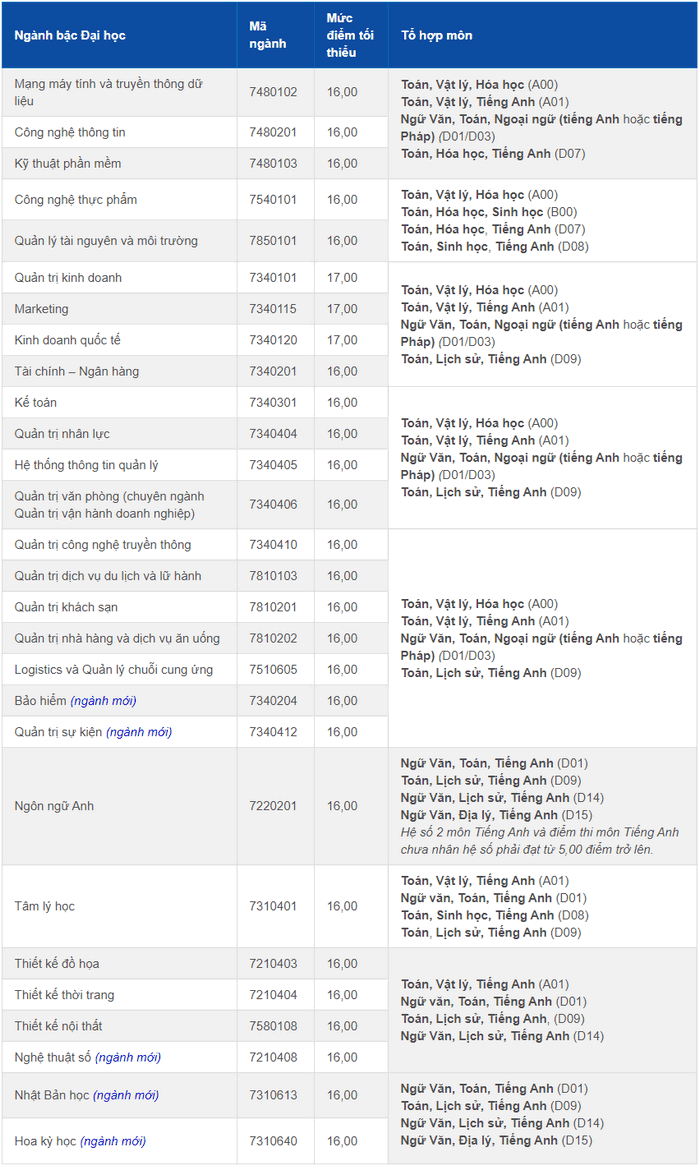Screen dimensions: 700x1166
Task: Click '(ngành mới)' next to Nghệ thuật số
Action: pos(128,1057)
